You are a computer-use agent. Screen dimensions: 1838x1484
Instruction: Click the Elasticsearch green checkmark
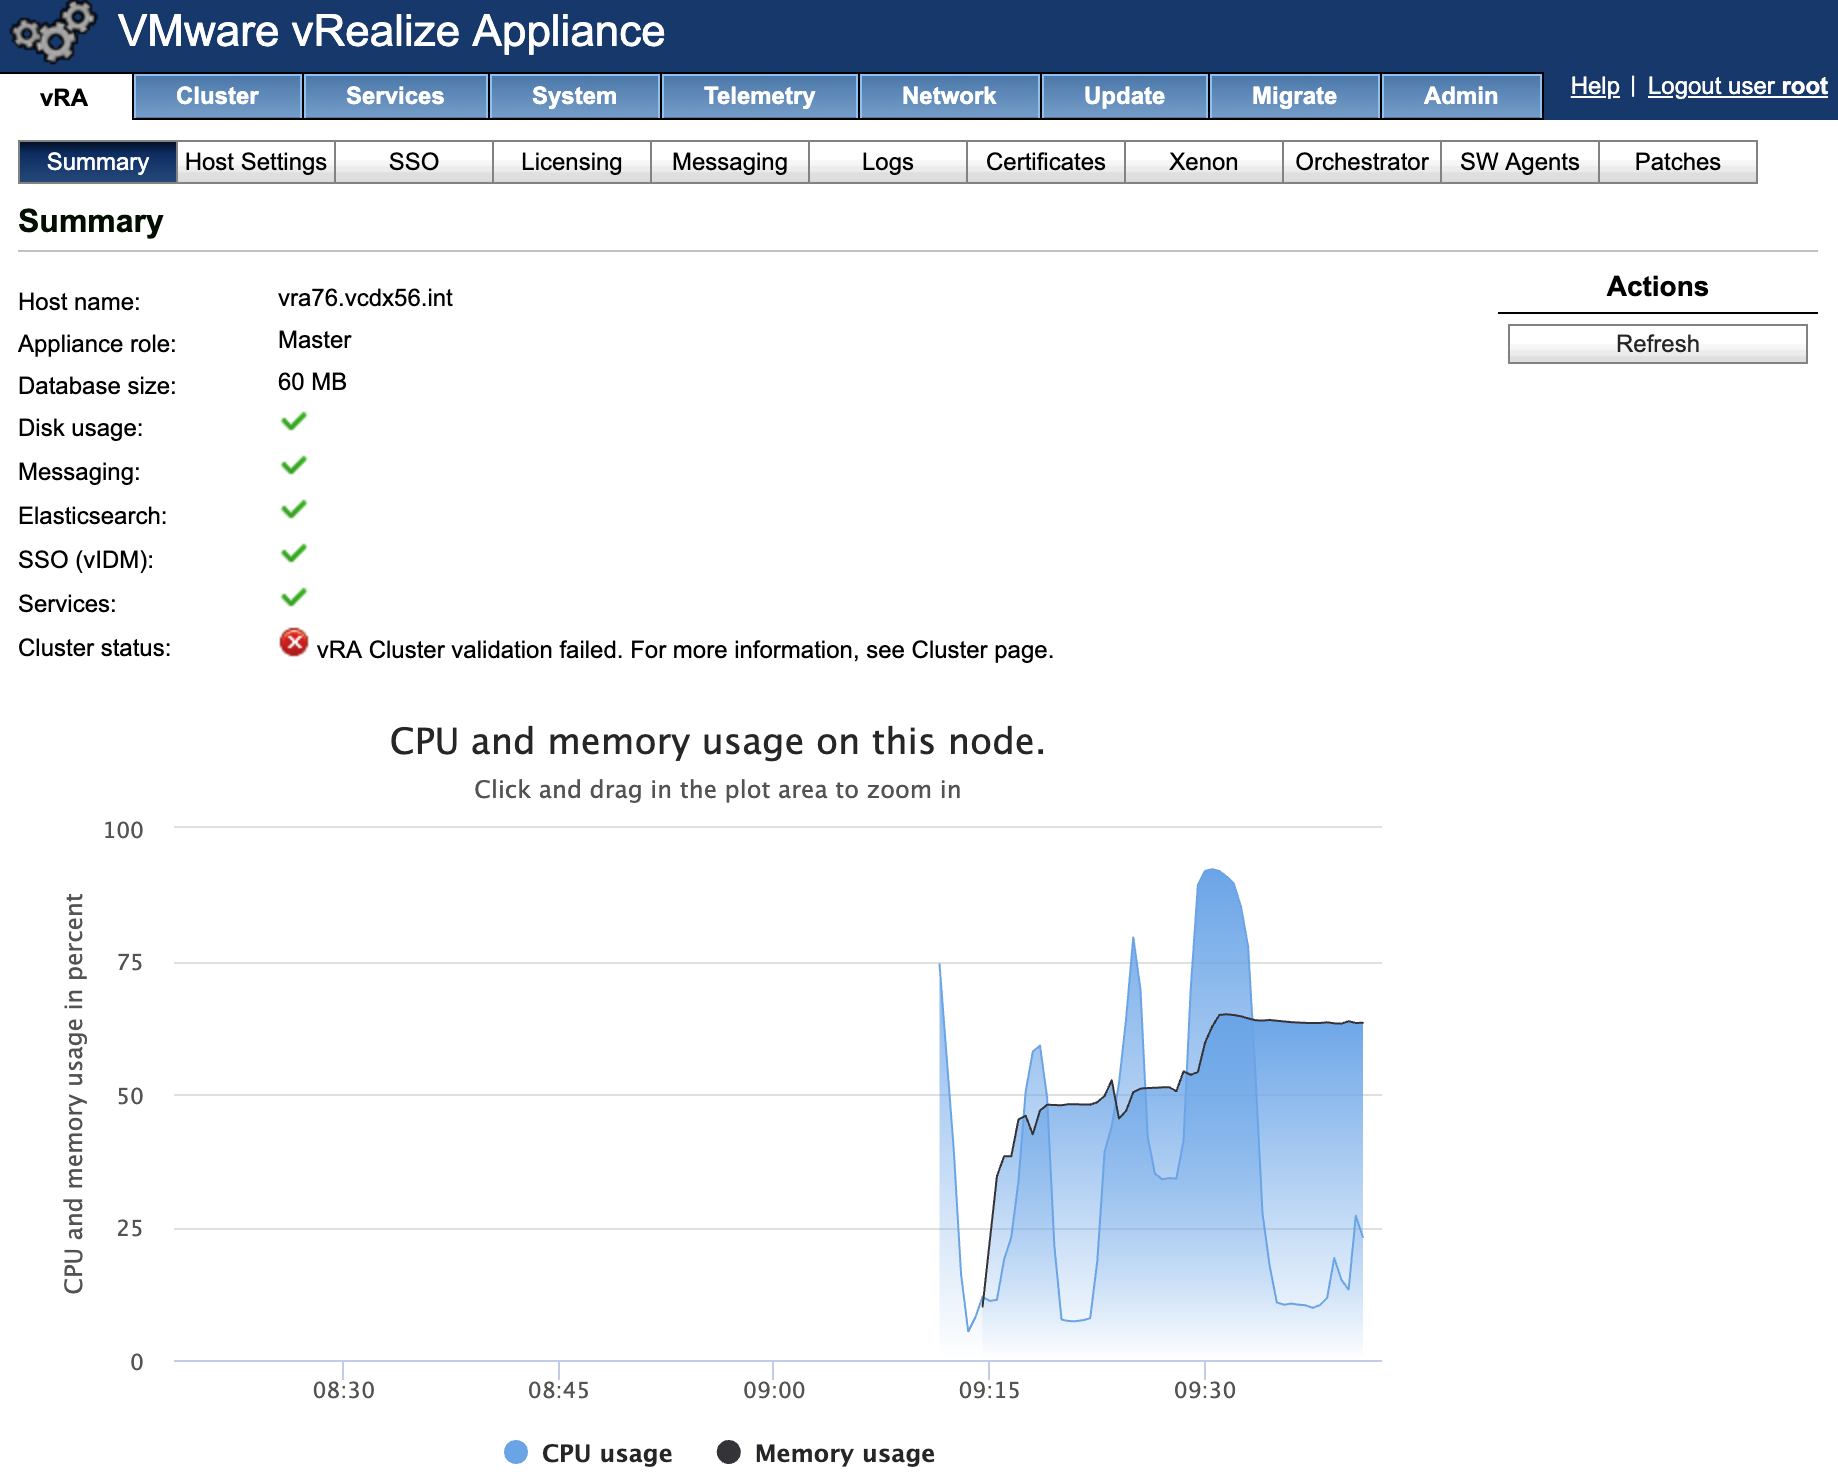point(293,510)
